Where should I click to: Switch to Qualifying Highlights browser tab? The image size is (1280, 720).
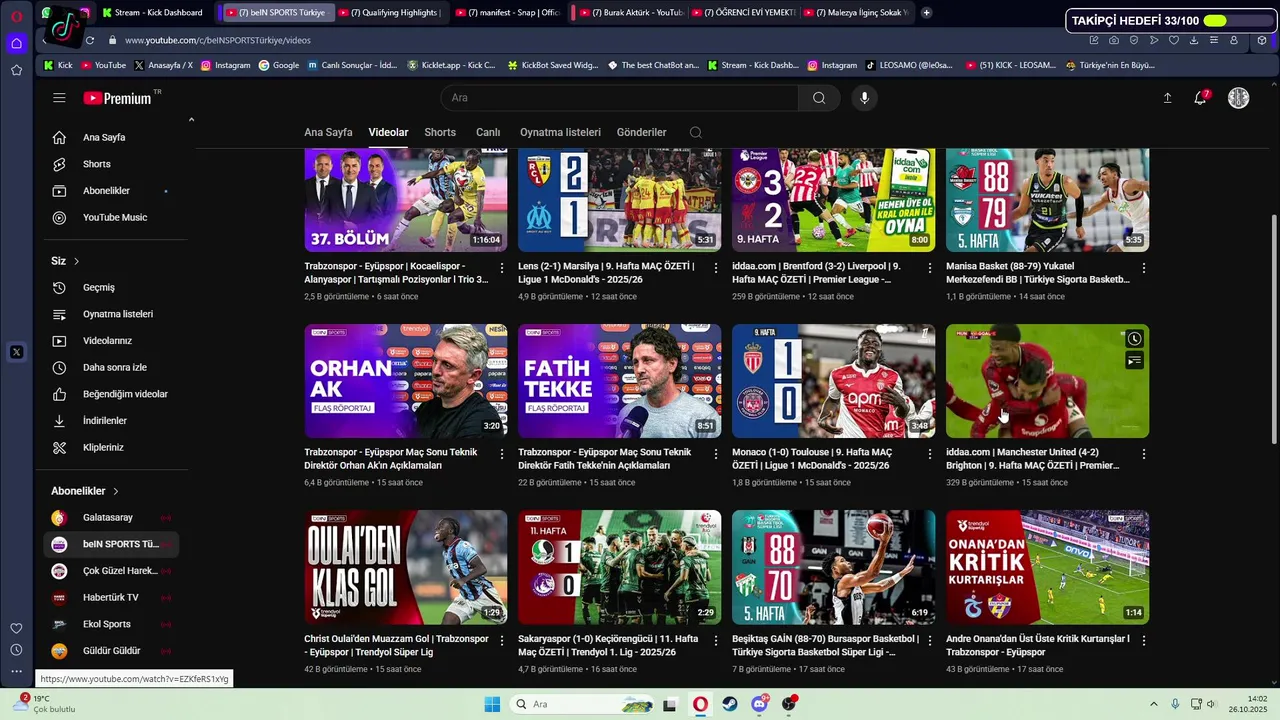pyautogui.click(x=388, y=12)
